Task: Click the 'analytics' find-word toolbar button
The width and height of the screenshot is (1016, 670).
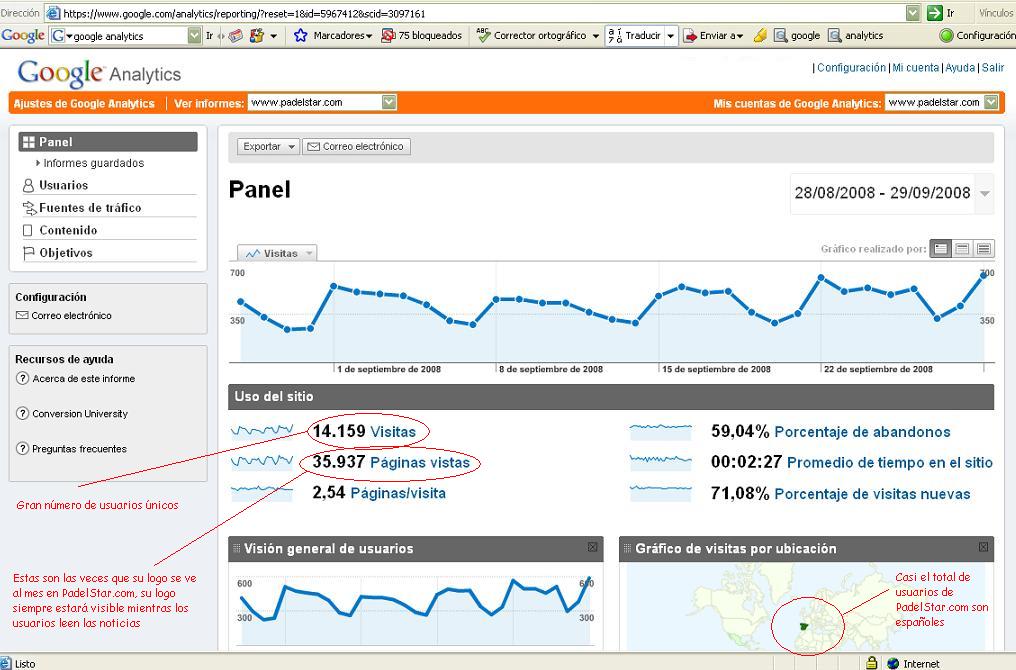Action: (x=856, y=36)
